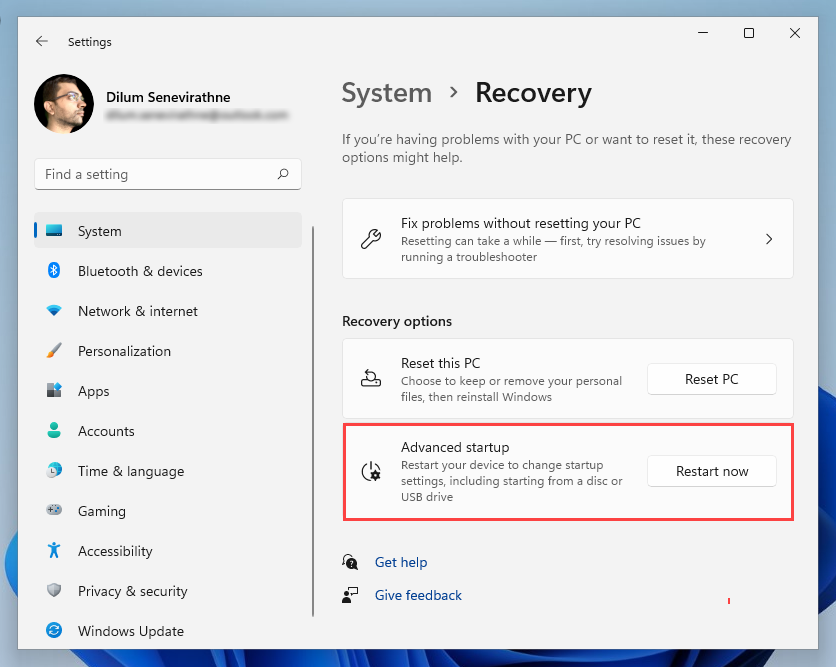Click the user profile picture
The width and height of the screenshot is (836, 667).
click(64, 104)
